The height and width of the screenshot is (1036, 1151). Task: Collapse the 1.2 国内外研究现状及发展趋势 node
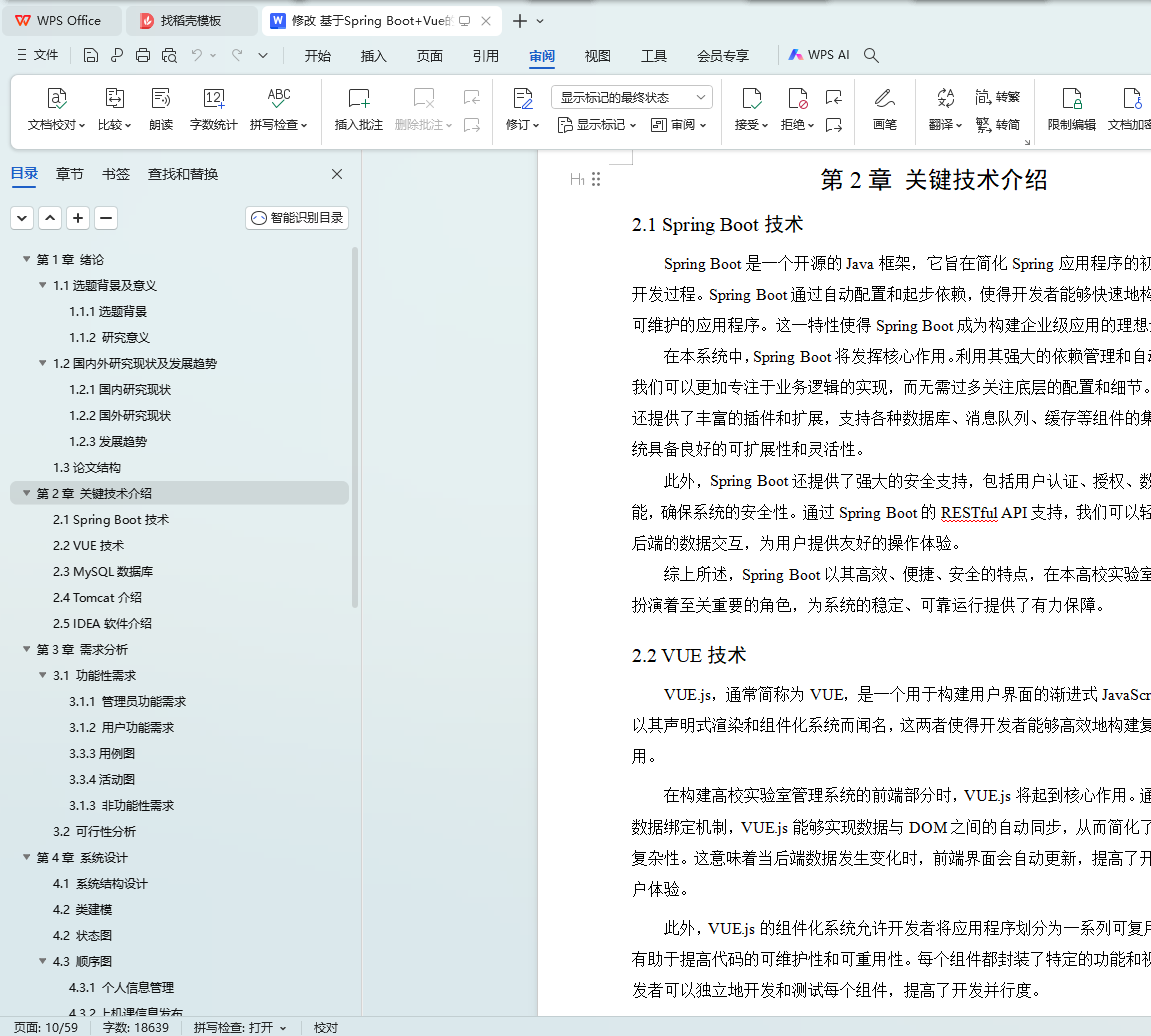(x=43, y=363)
